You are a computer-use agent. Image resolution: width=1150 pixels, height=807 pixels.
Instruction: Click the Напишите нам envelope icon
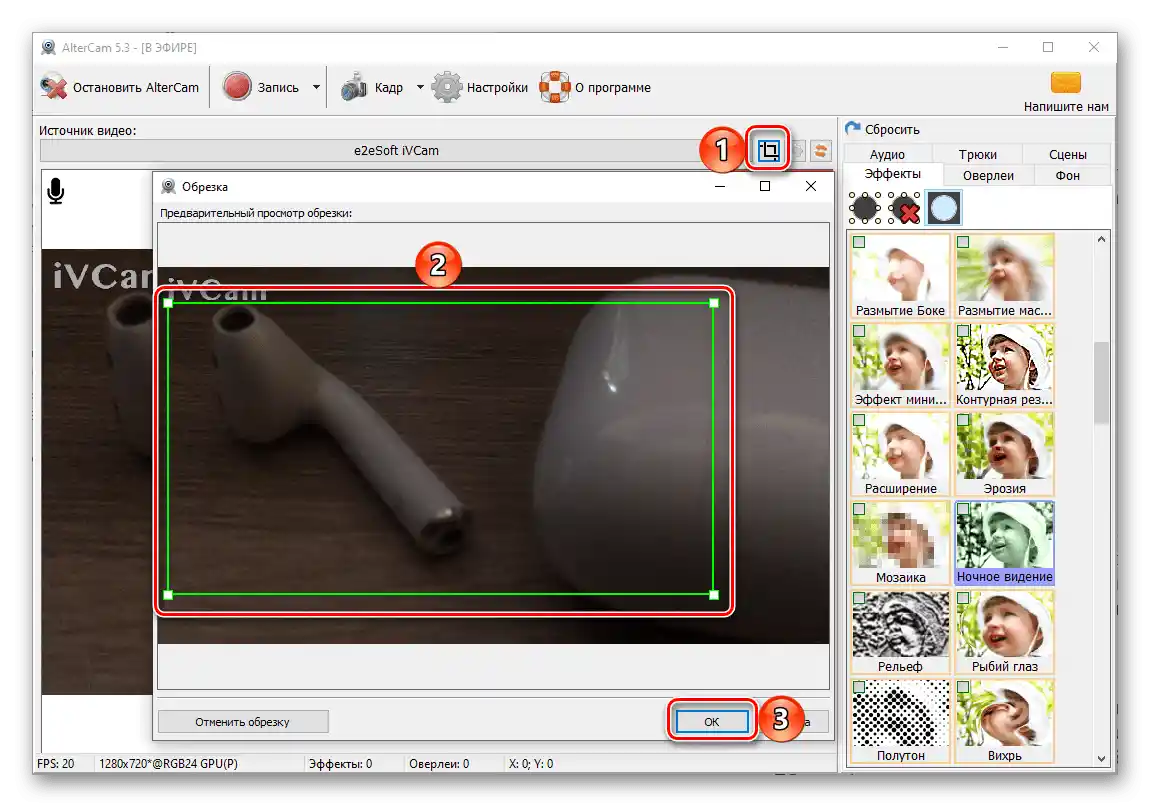[x=1066, y=82]
